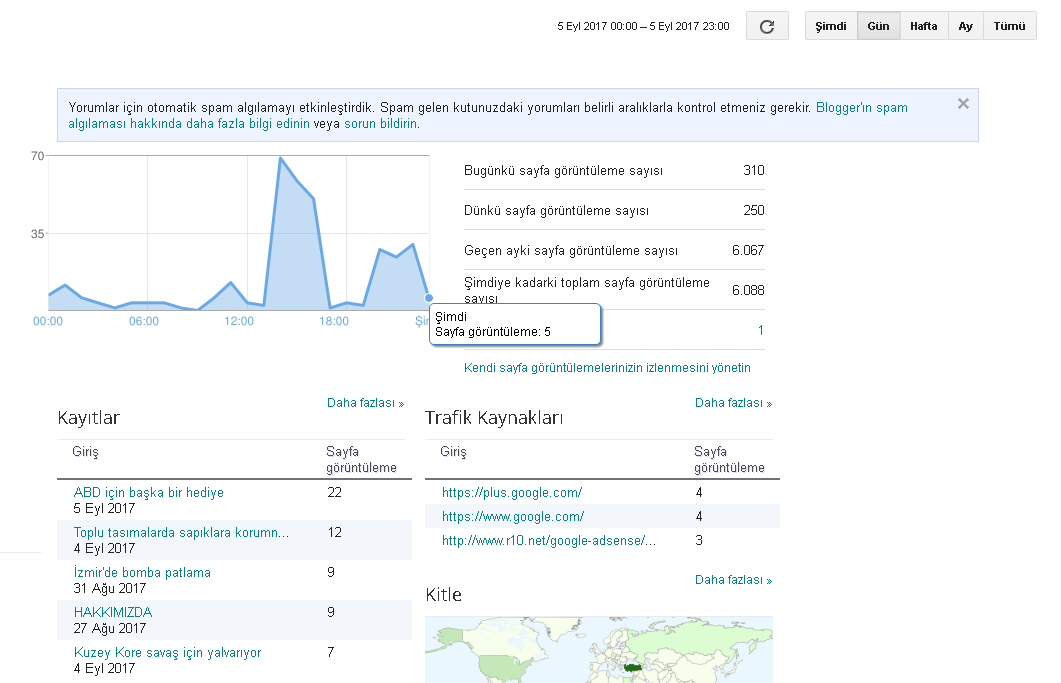Open the https://www.google.com/ traffic source
1061x683 pixels.
pos(512,516)
